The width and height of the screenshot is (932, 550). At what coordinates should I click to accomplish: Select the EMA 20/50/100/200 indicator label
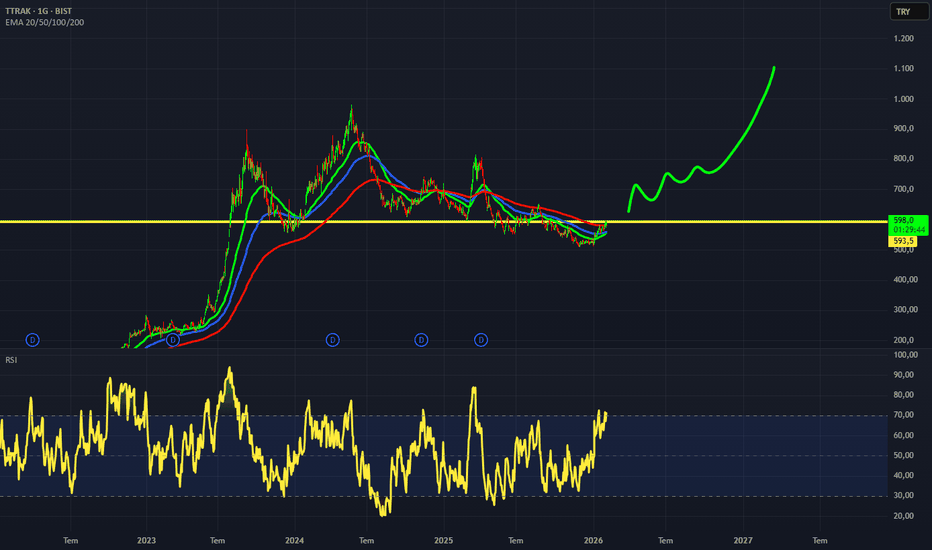tap(45, 23)
